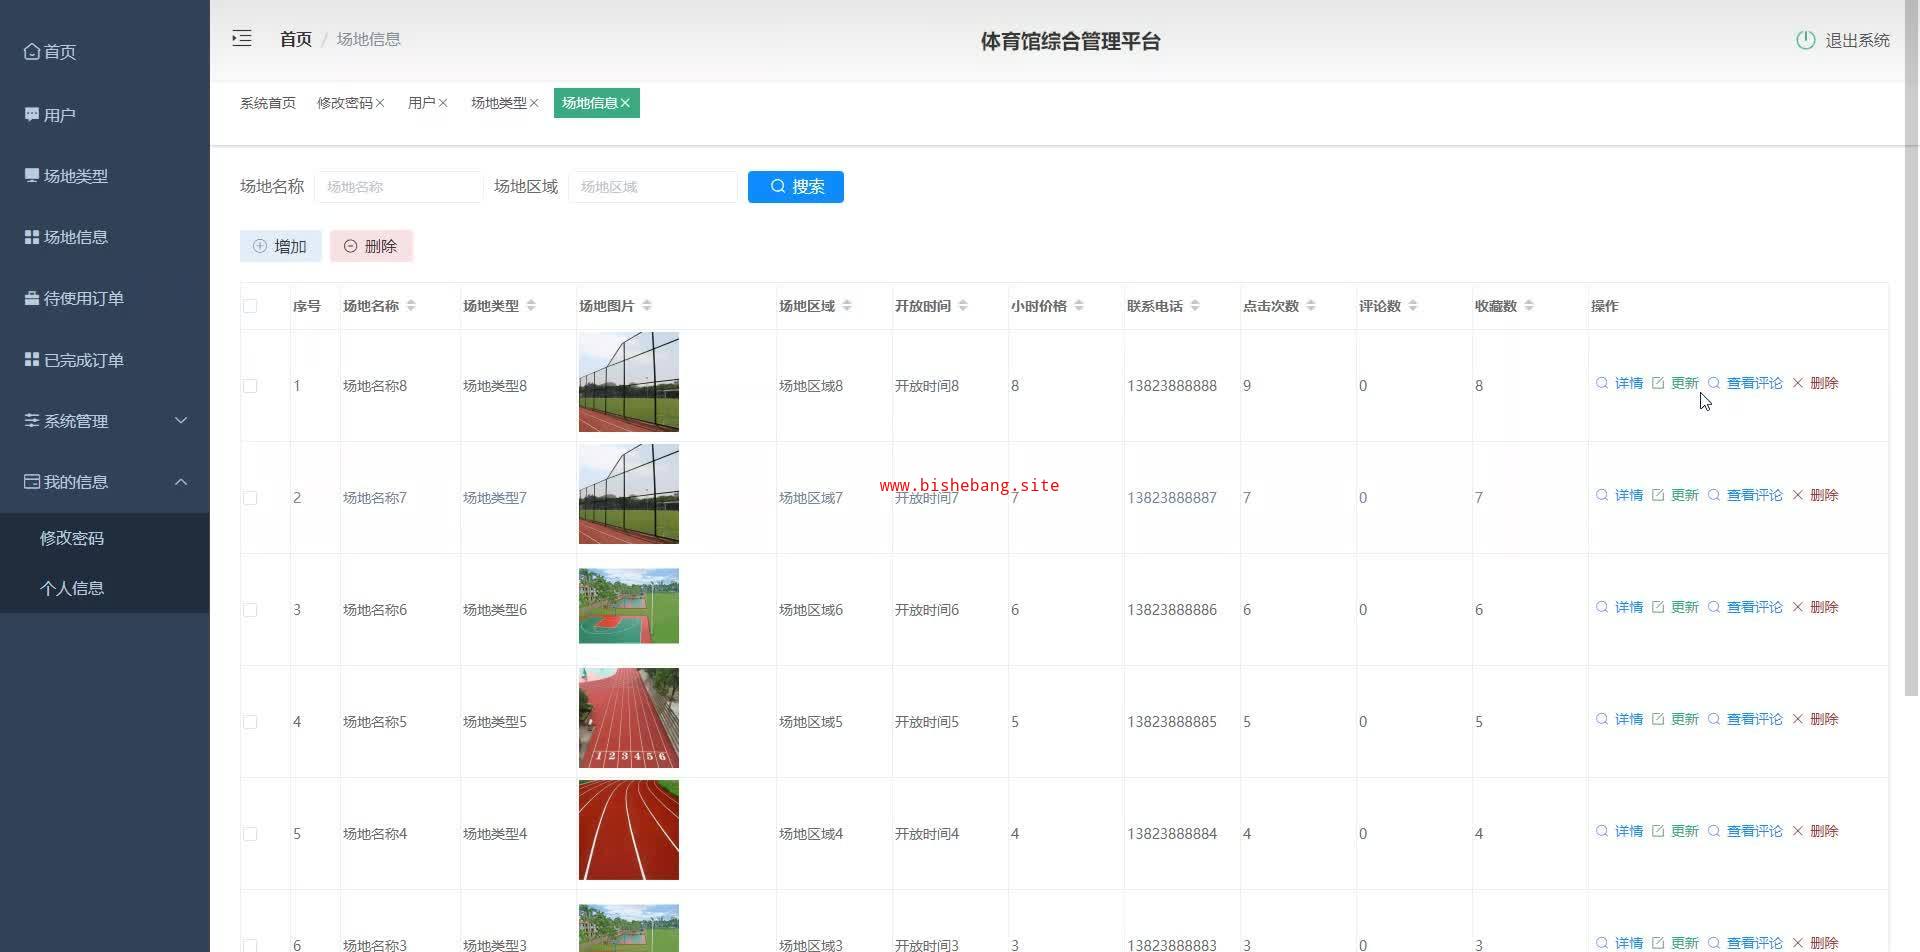Sort the table by 点击次数 column

pyautogui.click(x=1311, y=306)
